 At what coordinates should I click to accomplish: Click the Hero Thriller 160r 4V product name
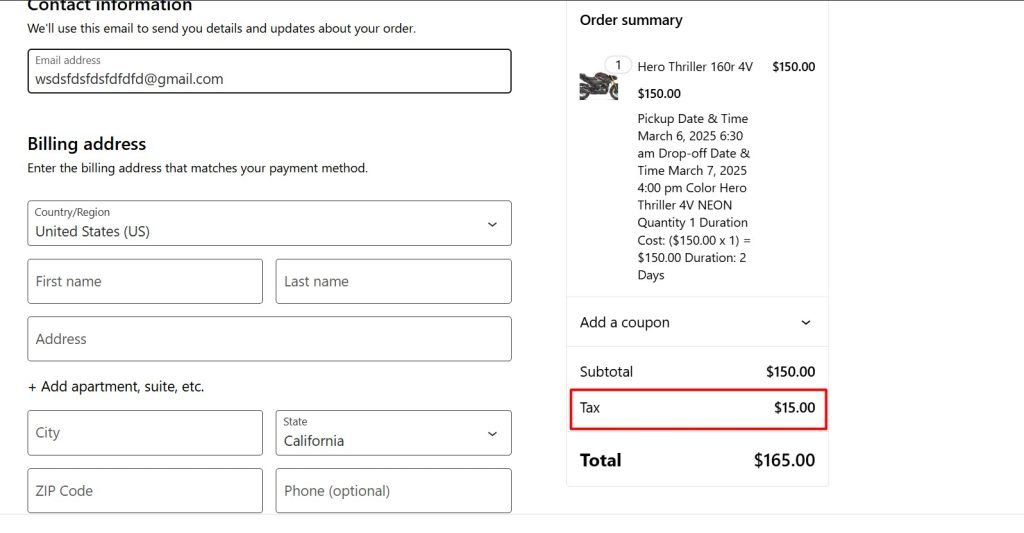pos(694,67)
